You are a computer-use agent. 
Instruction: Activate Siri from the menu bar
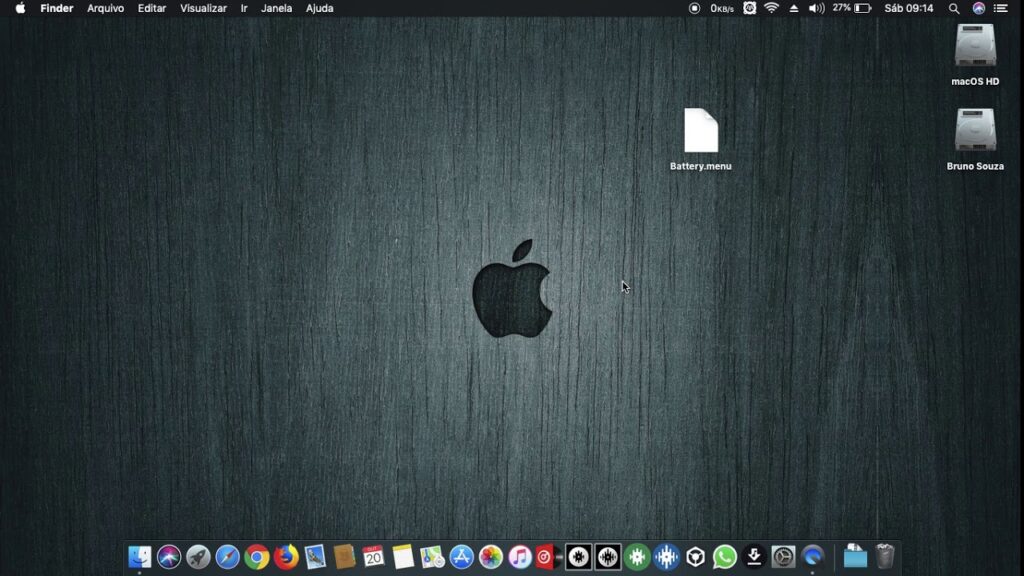coord(978,8)
